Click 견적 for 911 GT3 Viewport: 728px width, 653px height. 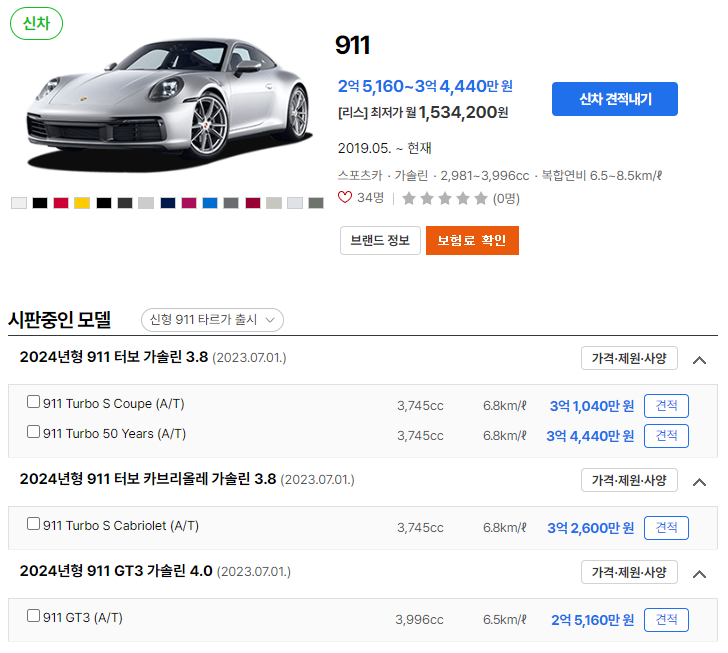666,620
